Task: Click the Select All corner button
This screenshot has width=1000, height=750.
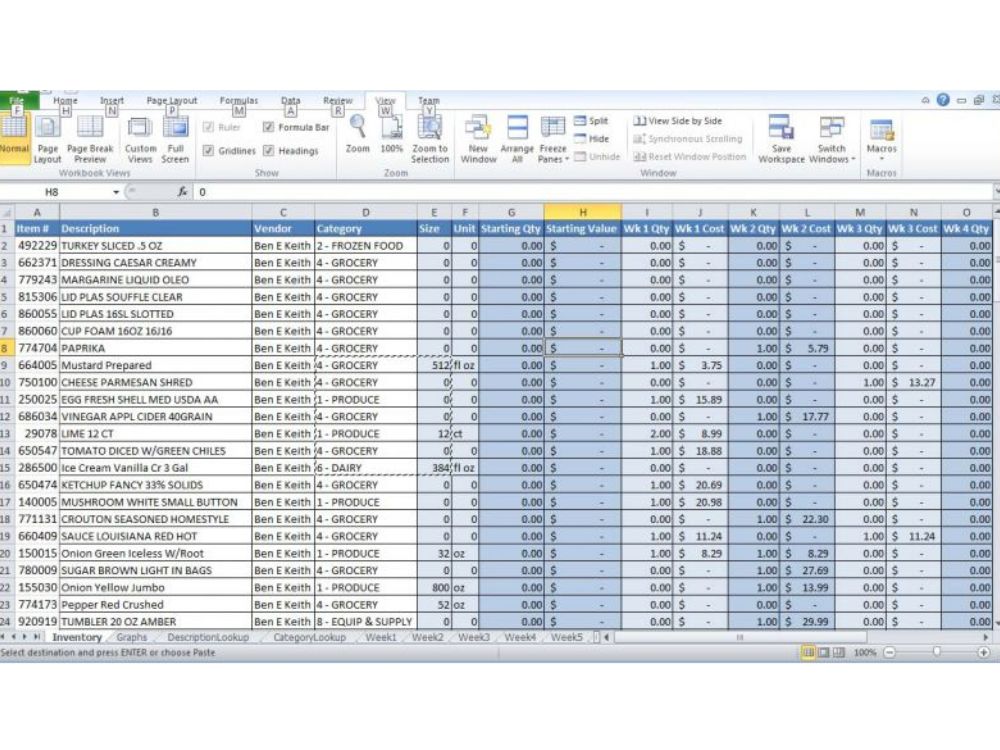Action: [x=6, y=212]
